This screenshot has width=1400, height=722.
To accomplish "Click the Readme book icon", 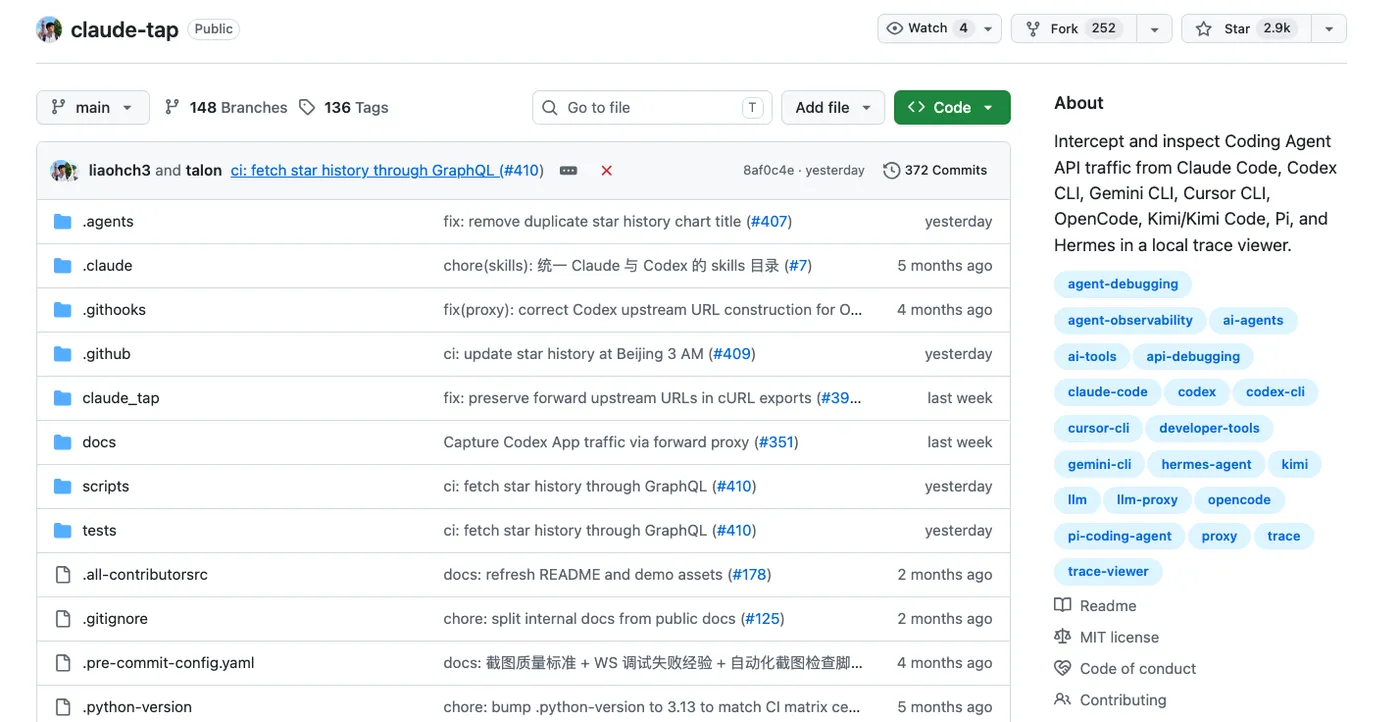I will (1062, 605).
